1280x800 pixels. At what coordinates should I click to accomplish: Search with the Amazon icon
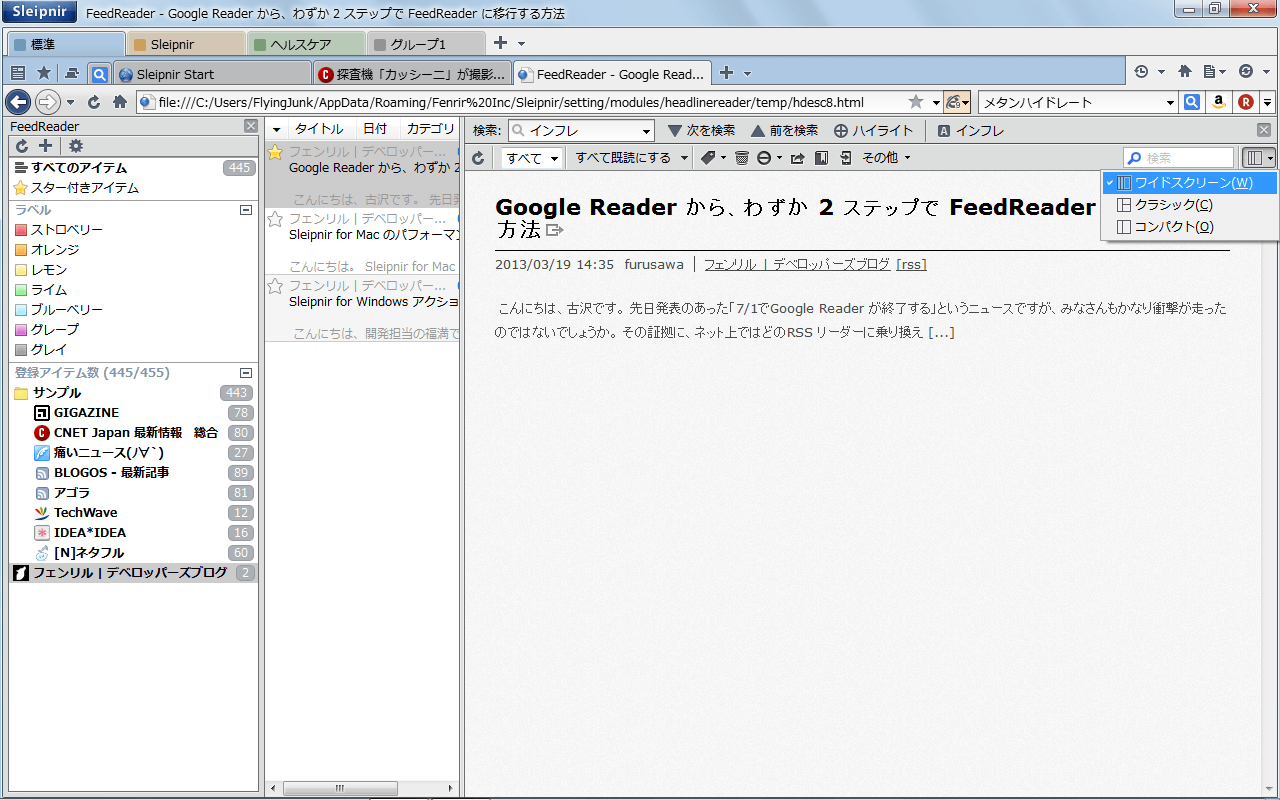[x=1219, y=102]
